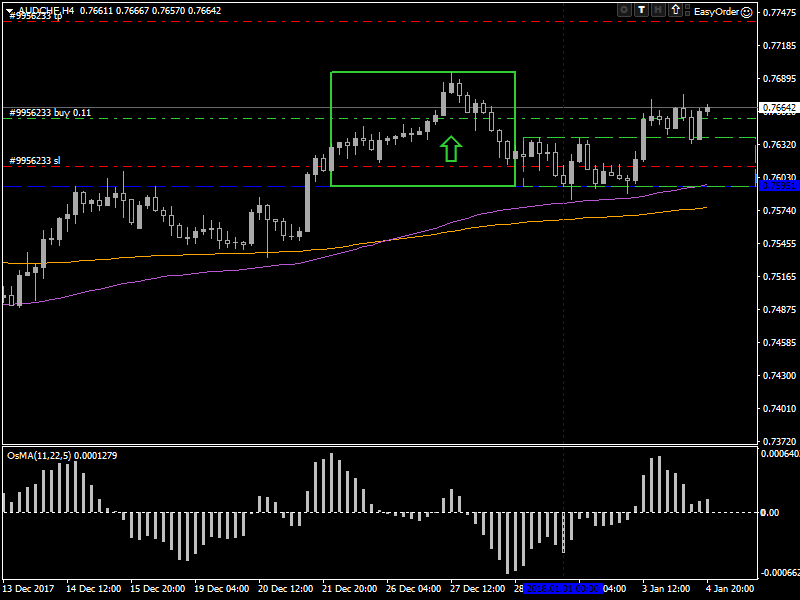This screenshot has height=600, width=800.
Task: Click the O button in chart toolbar
Action: [623, 10]
